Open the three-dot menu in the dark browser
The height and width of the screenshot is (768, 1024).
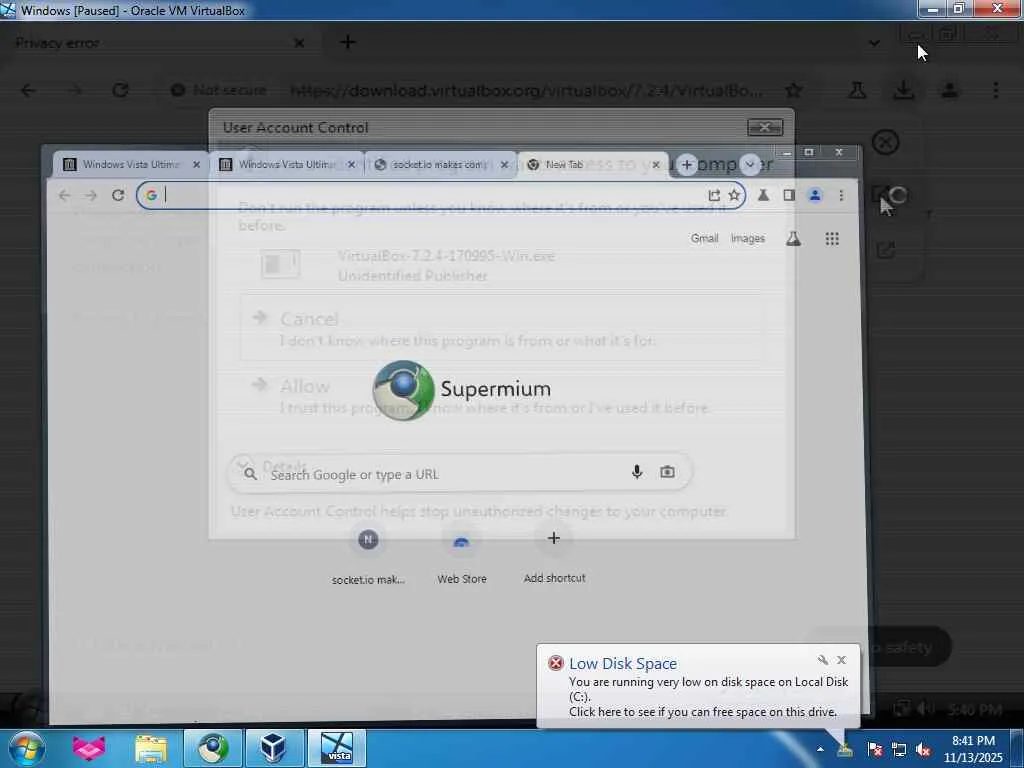995,90
